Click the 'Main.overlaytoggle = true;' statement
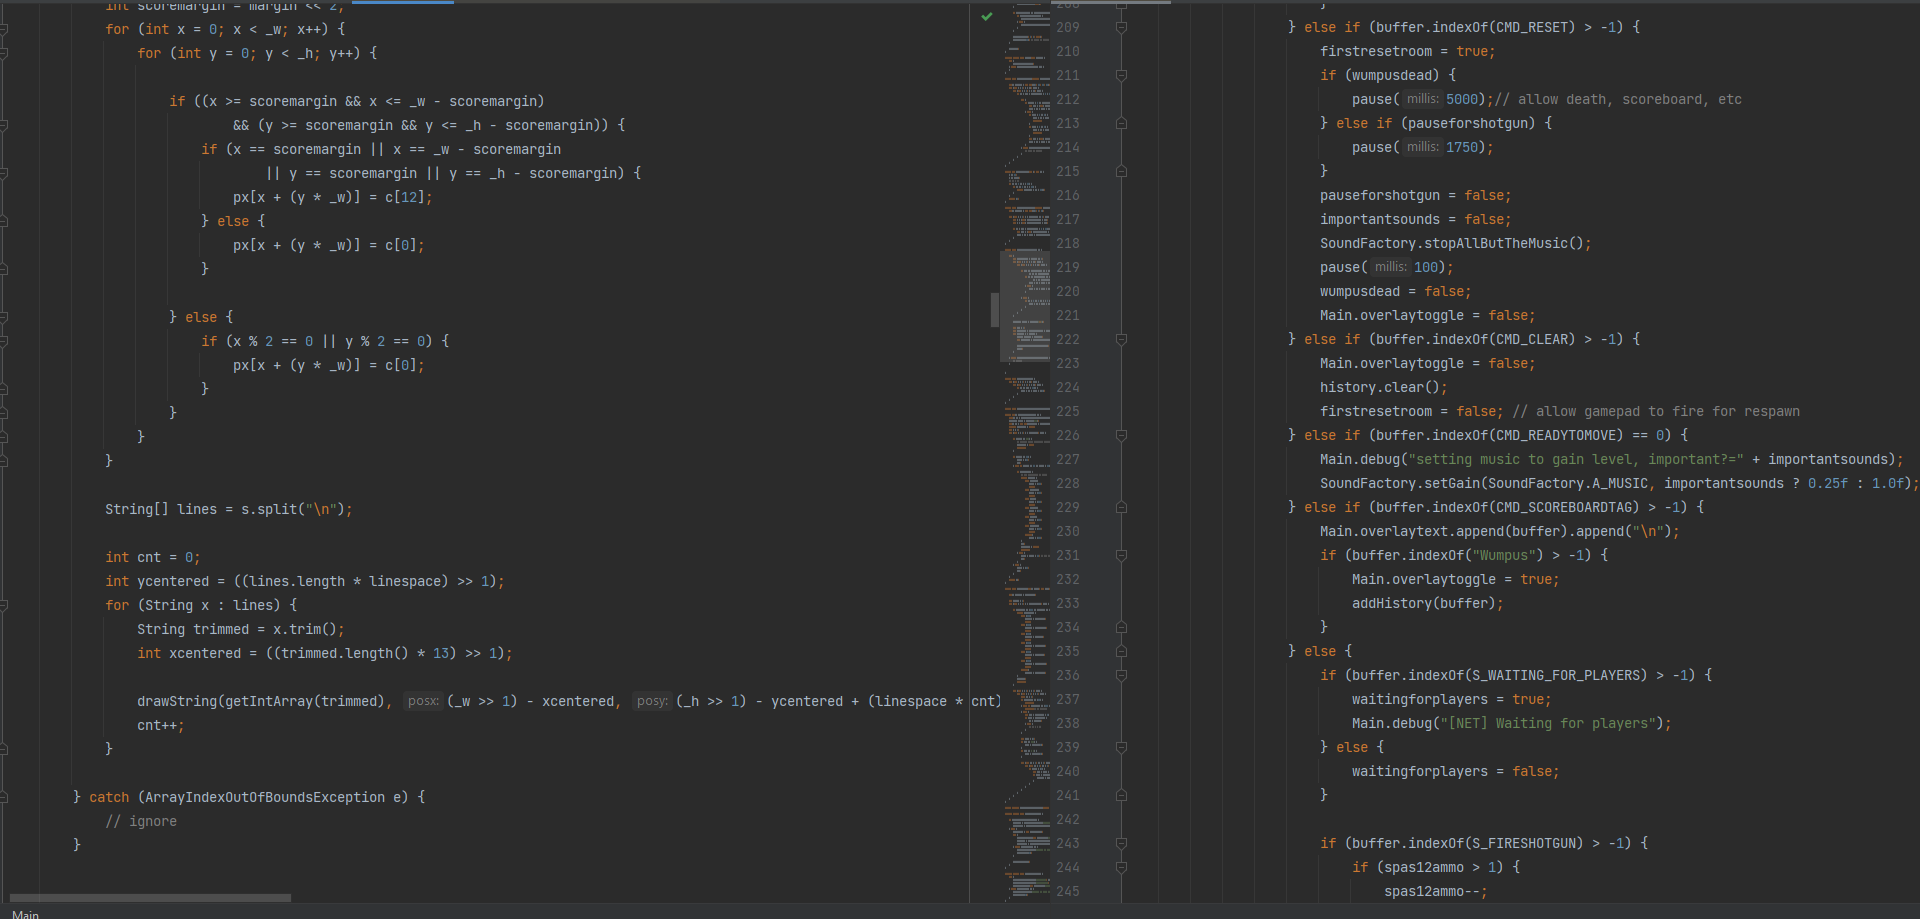The width and height of the screenshot is (1920, 919). tap(1456, 579)
